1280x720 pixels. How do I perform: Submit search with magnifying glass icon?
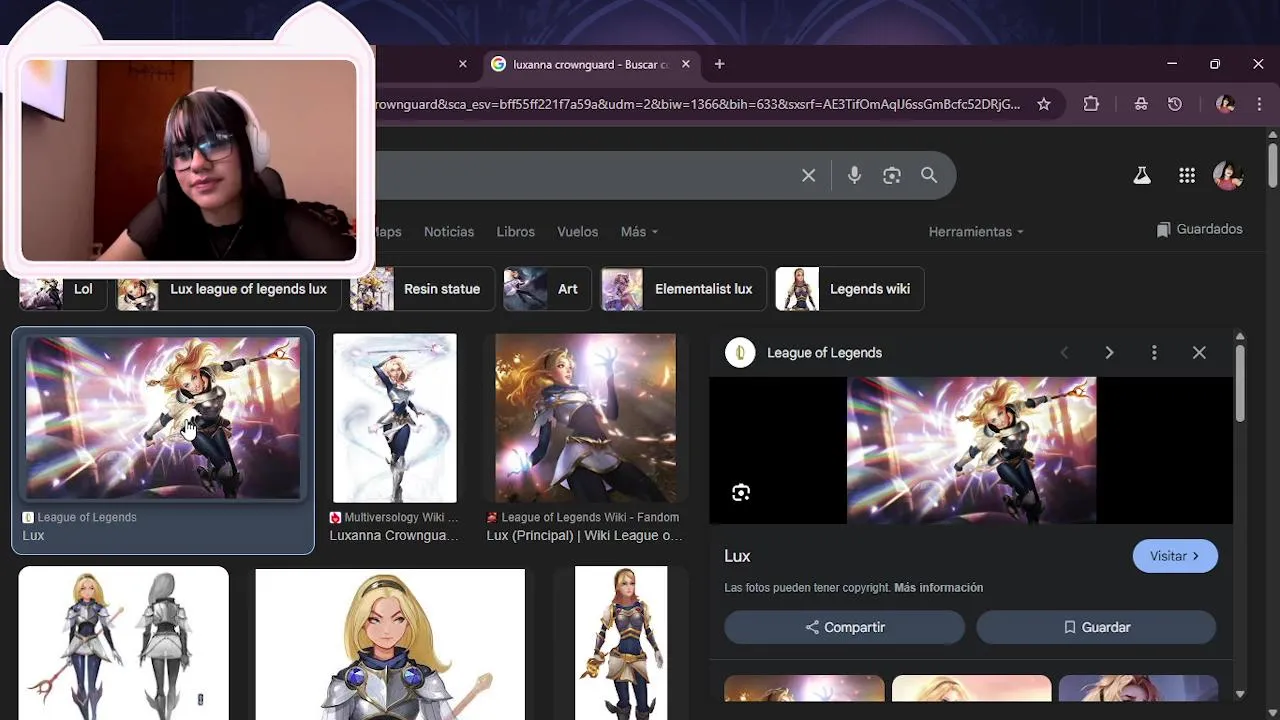[x=929, y=176]
